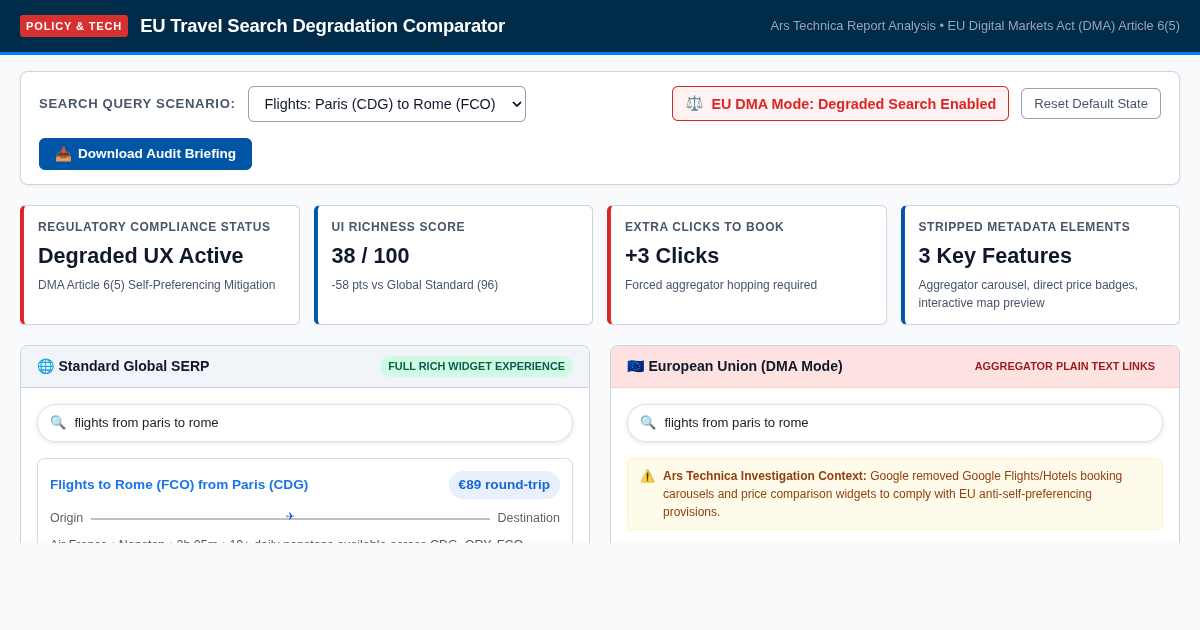Click magnifier icon in EU DMA search box
This screenshot has width=1200, height=630.
pyautogui.click(x=648, y=423)
